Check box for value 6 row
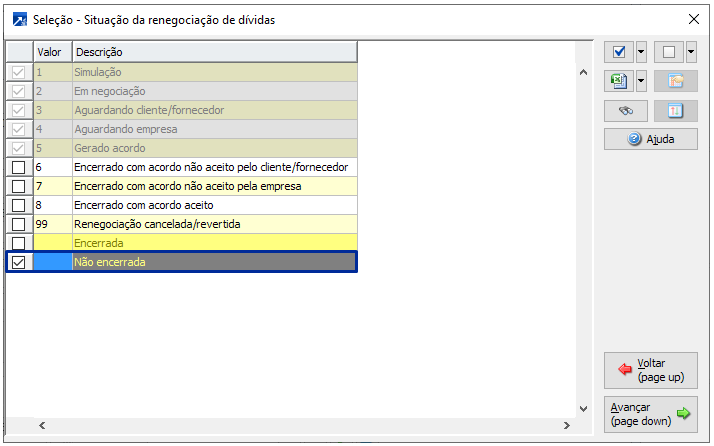Image resolution: width=714 pixels, height=446 pixels. [x=18, y=168]
